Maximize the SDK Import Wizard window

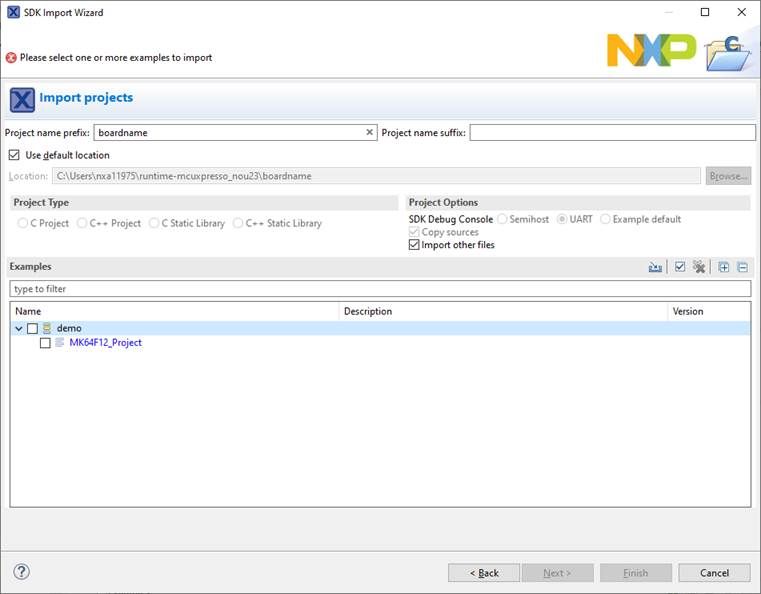pyautogui.click(x=705, y=12)
